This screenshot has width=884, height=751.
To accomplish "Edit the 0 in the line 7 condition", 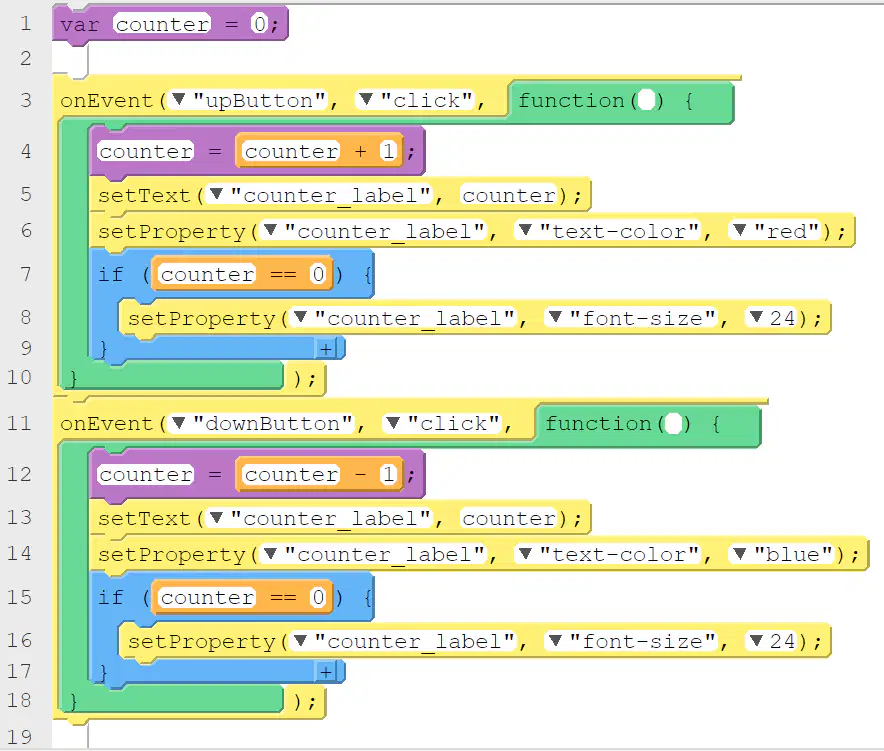I will click(318, 274).
